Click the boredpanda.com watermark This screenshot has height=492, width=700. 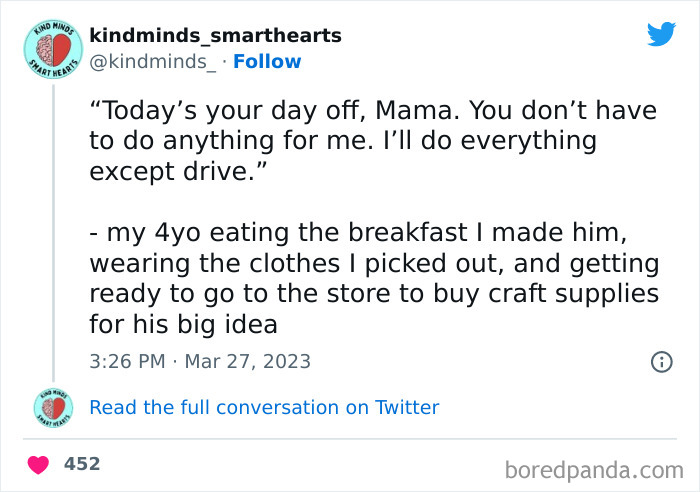(x=593, y=468)
